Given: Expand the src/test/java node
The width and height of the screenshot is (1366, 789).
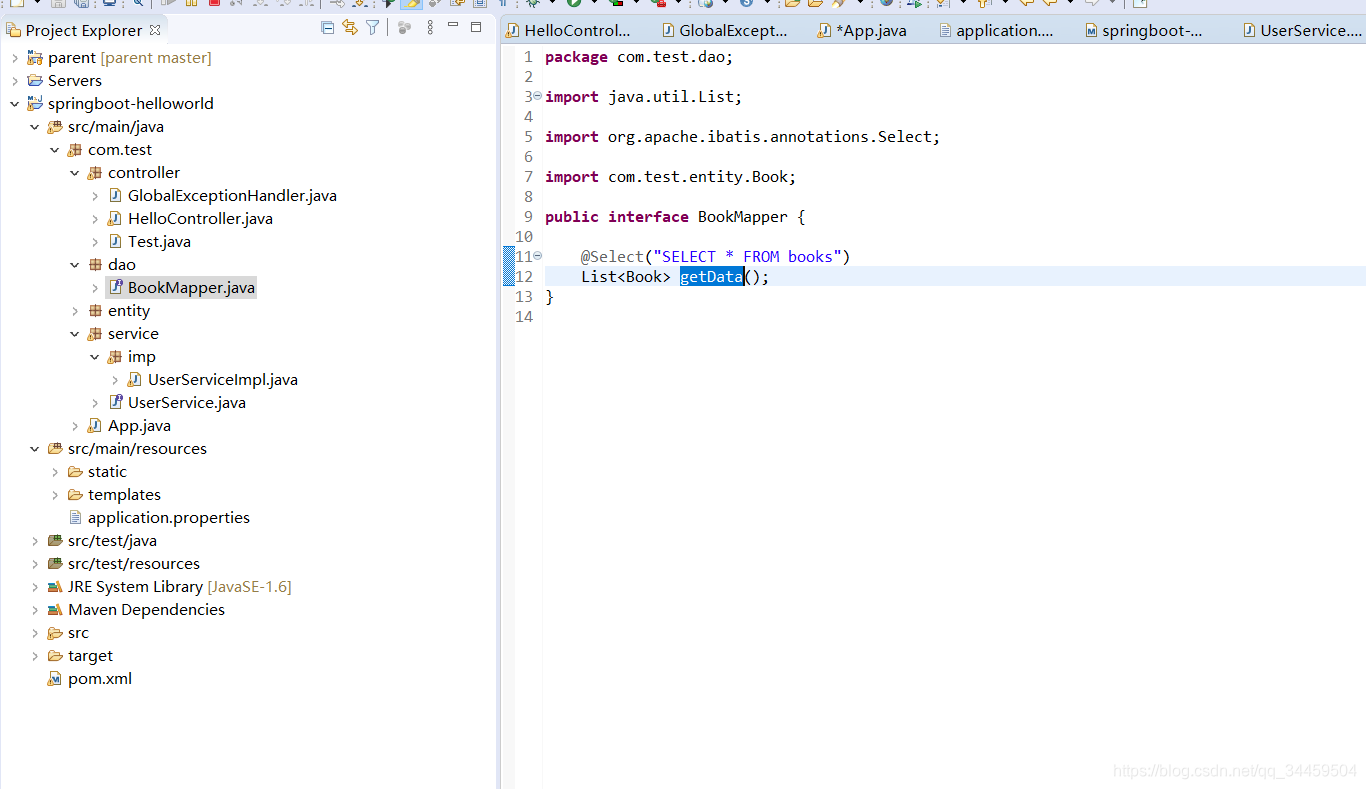Looking at the screenshot, I should tap(35, 541).
